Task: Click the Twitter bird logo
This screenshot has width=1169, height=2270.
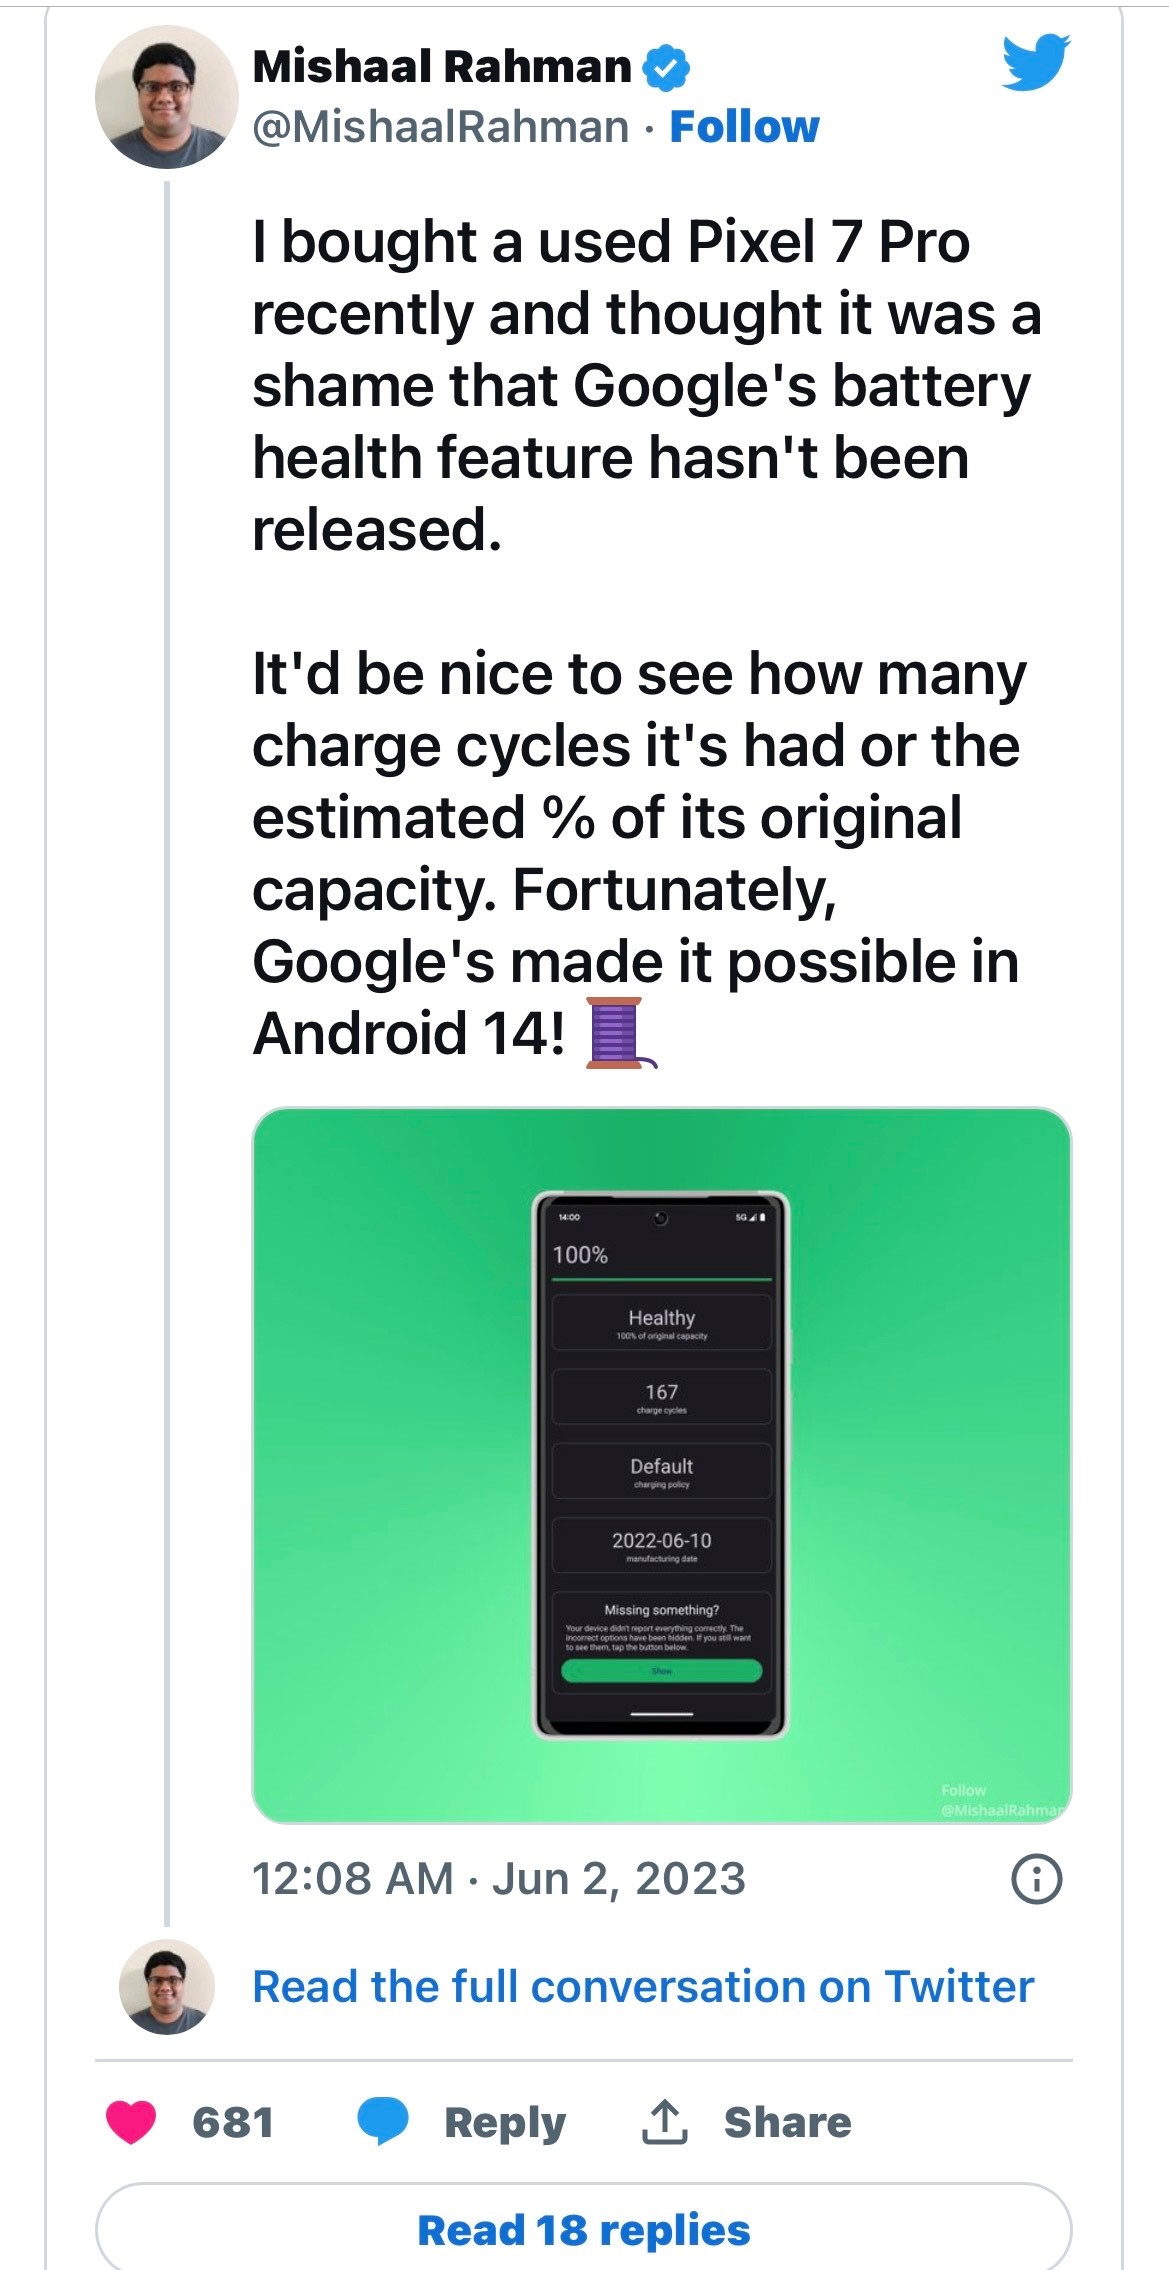Action: [x=1036, y=62]
